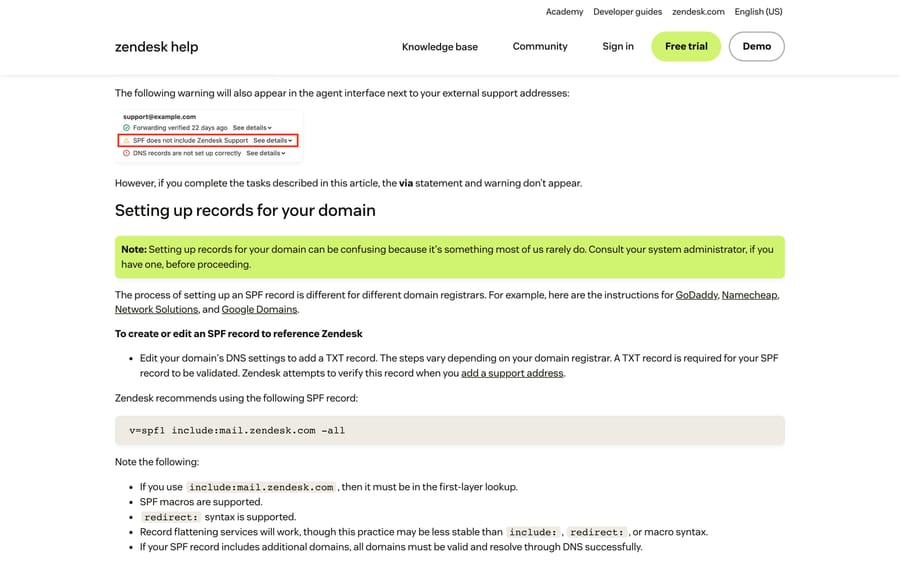Click the 'If your SPF record includes additional domains' bullet
Screen dimensions: 900x563
[x=391, y=547]
